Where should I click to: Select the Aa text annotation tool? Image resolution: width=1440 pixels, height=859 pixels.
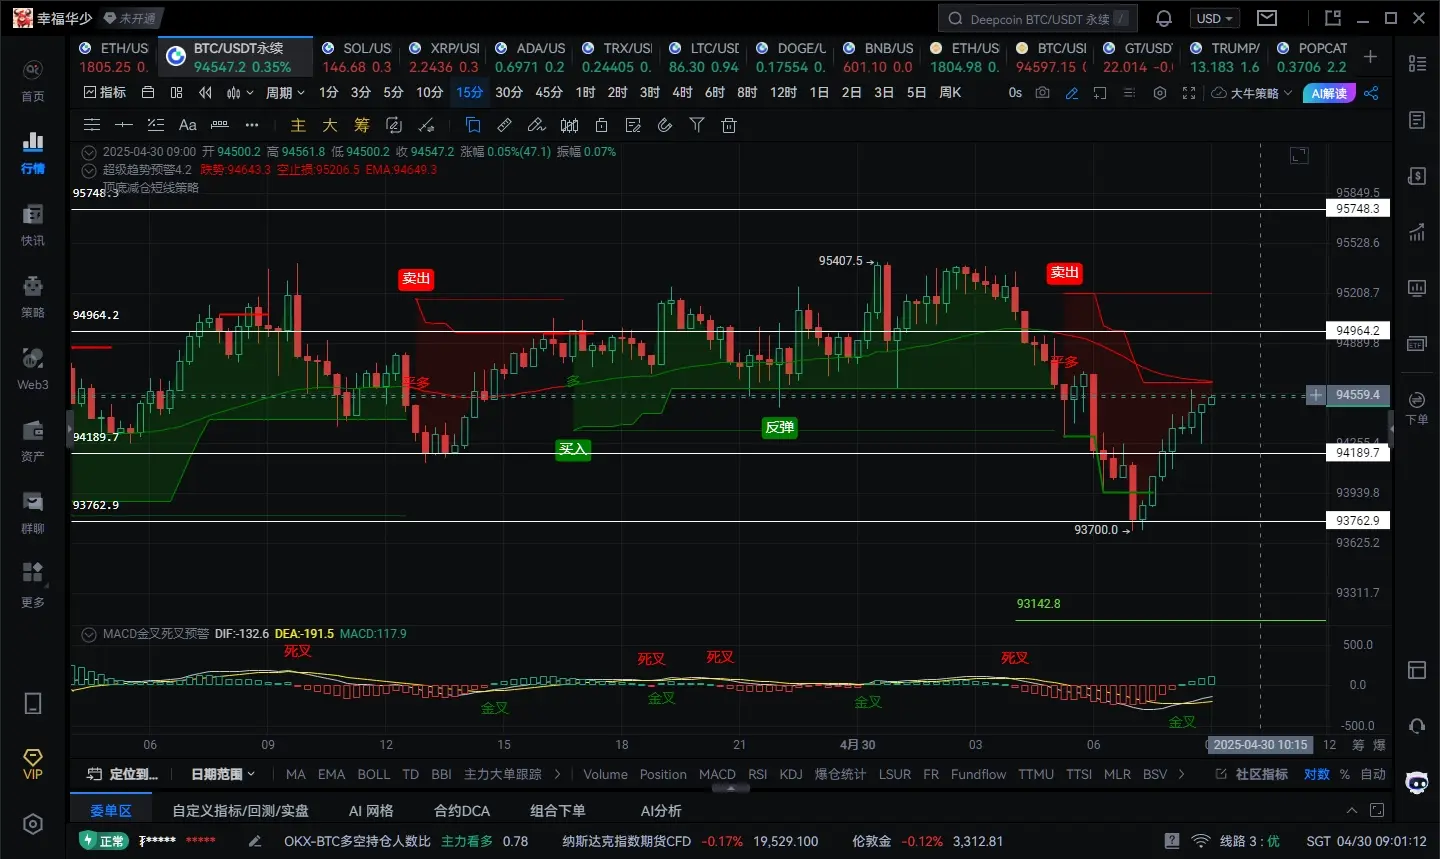187,125
